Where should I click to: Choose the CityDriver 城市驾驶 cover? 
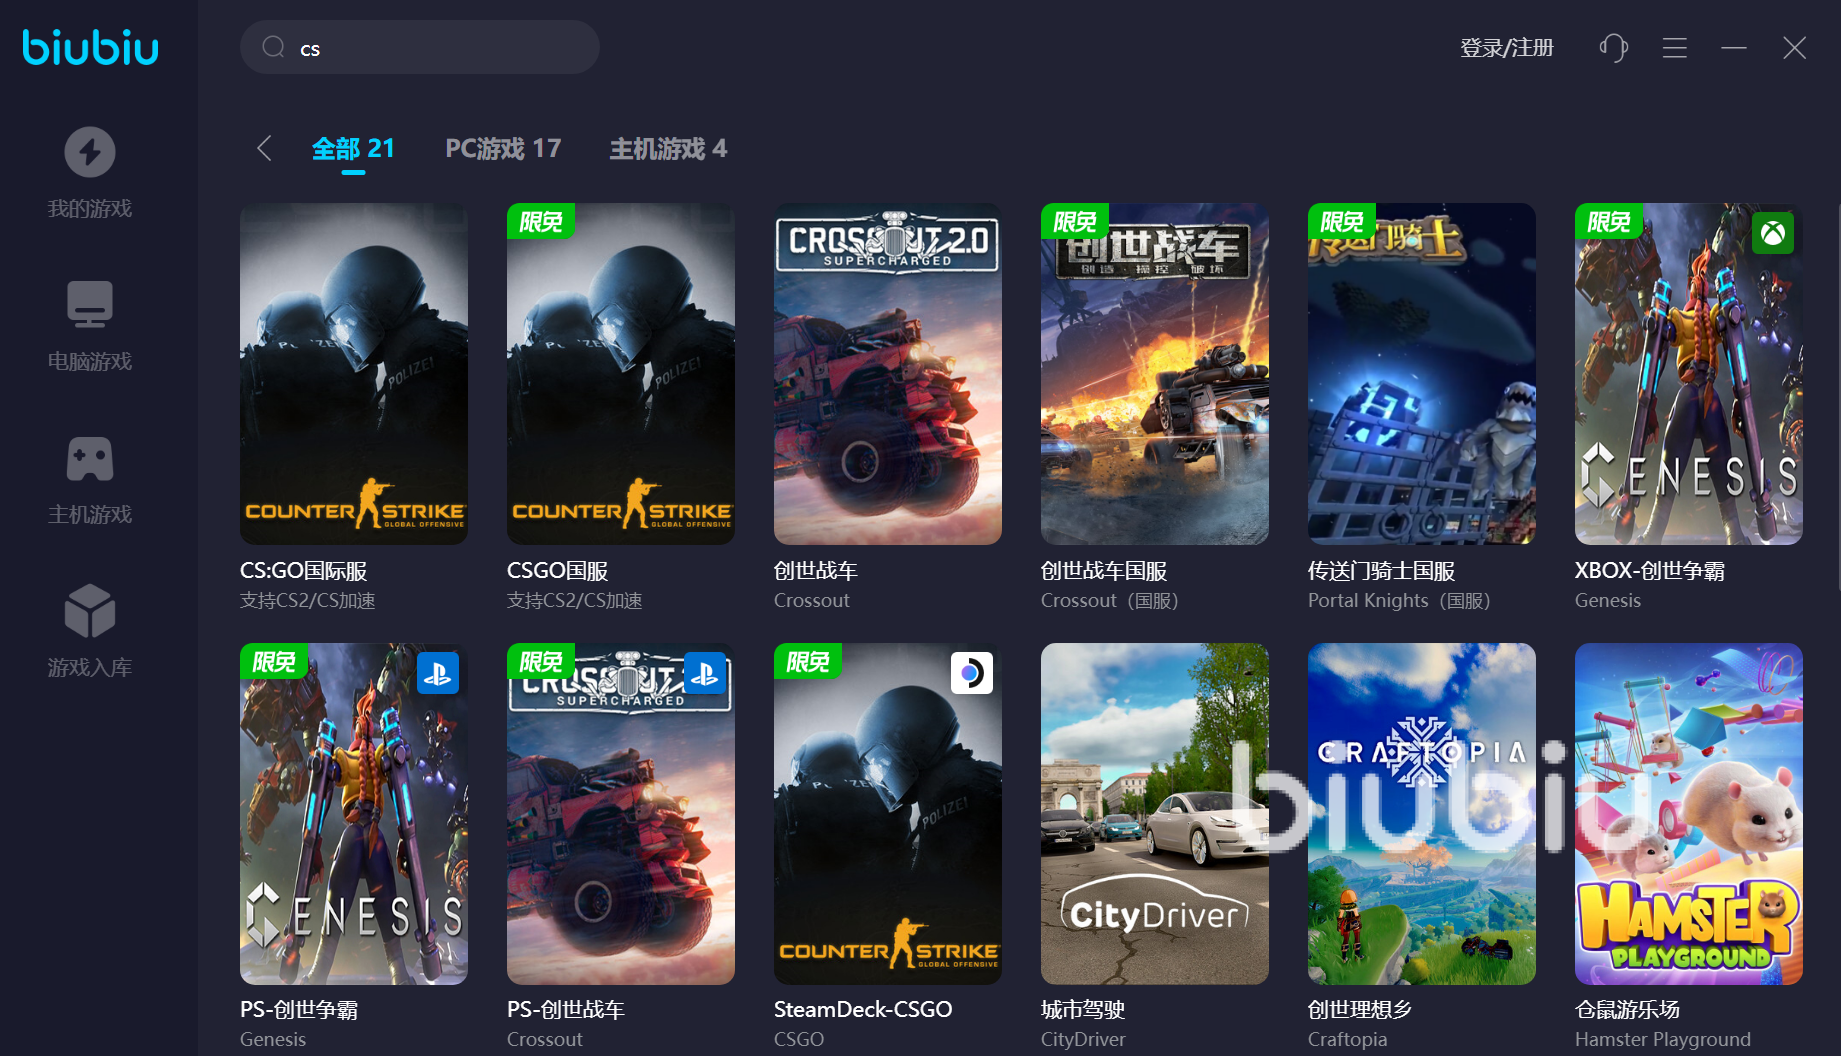[1154, 813]
